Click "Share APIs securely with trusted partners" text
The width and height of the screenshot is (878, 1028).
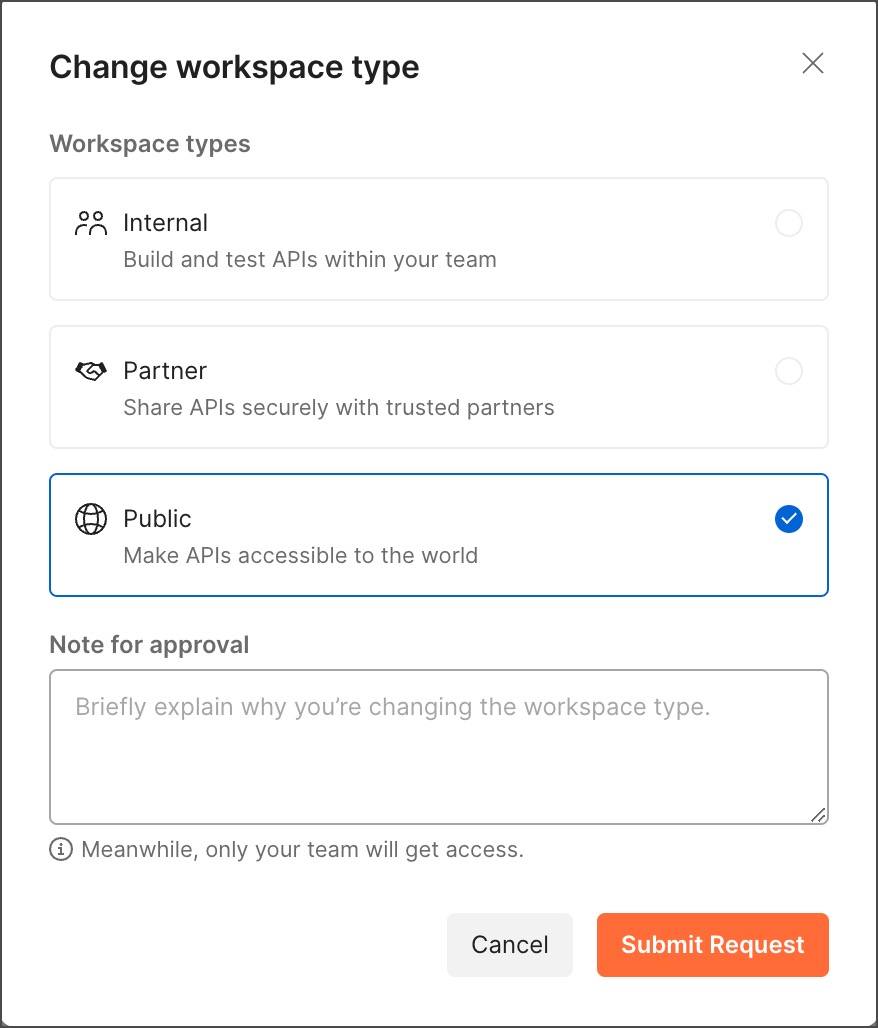tap(339, 408)
